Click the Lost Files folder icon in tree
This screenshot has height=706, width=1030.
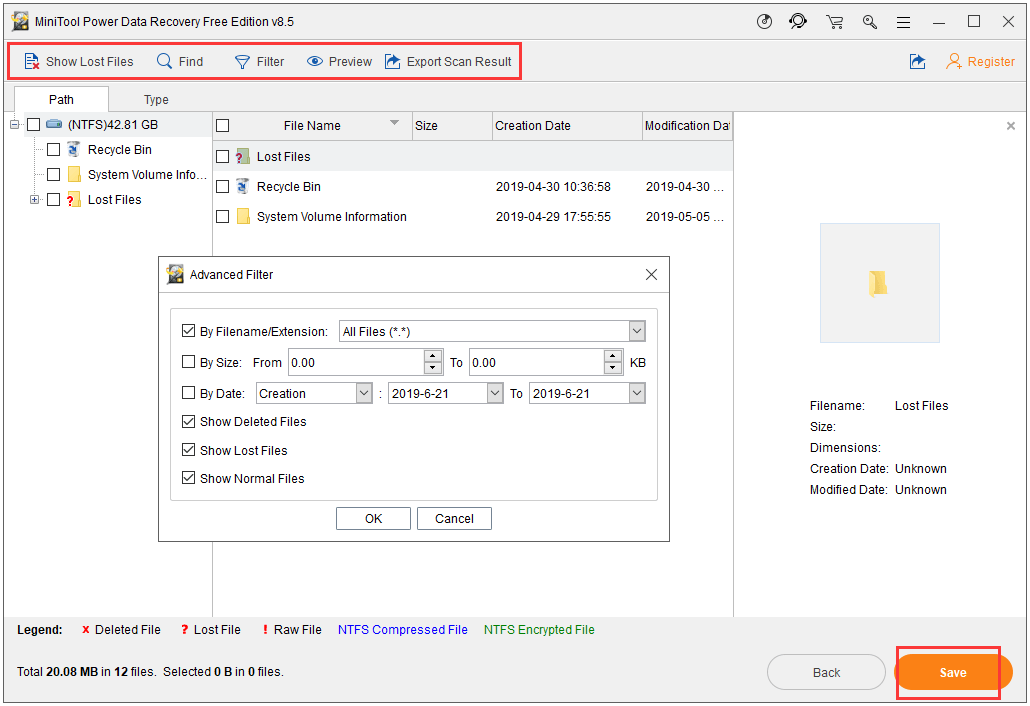point(74,199)
